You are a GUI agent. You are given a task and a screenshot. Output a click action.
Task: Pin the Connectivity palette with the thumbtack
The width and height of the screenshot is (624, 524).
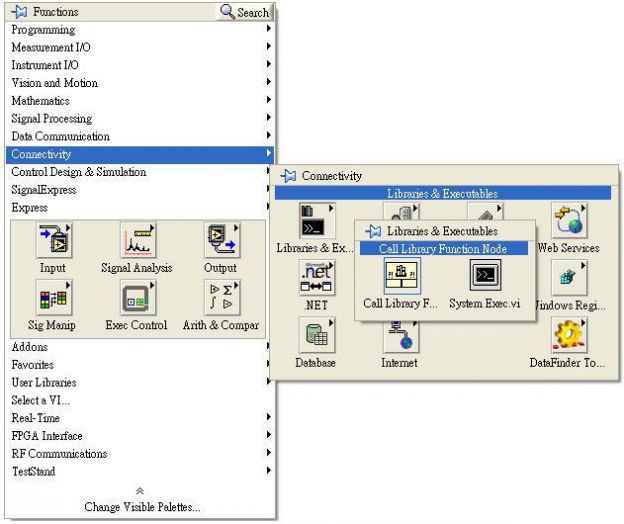pyautogui.click(x=288, y=175)
